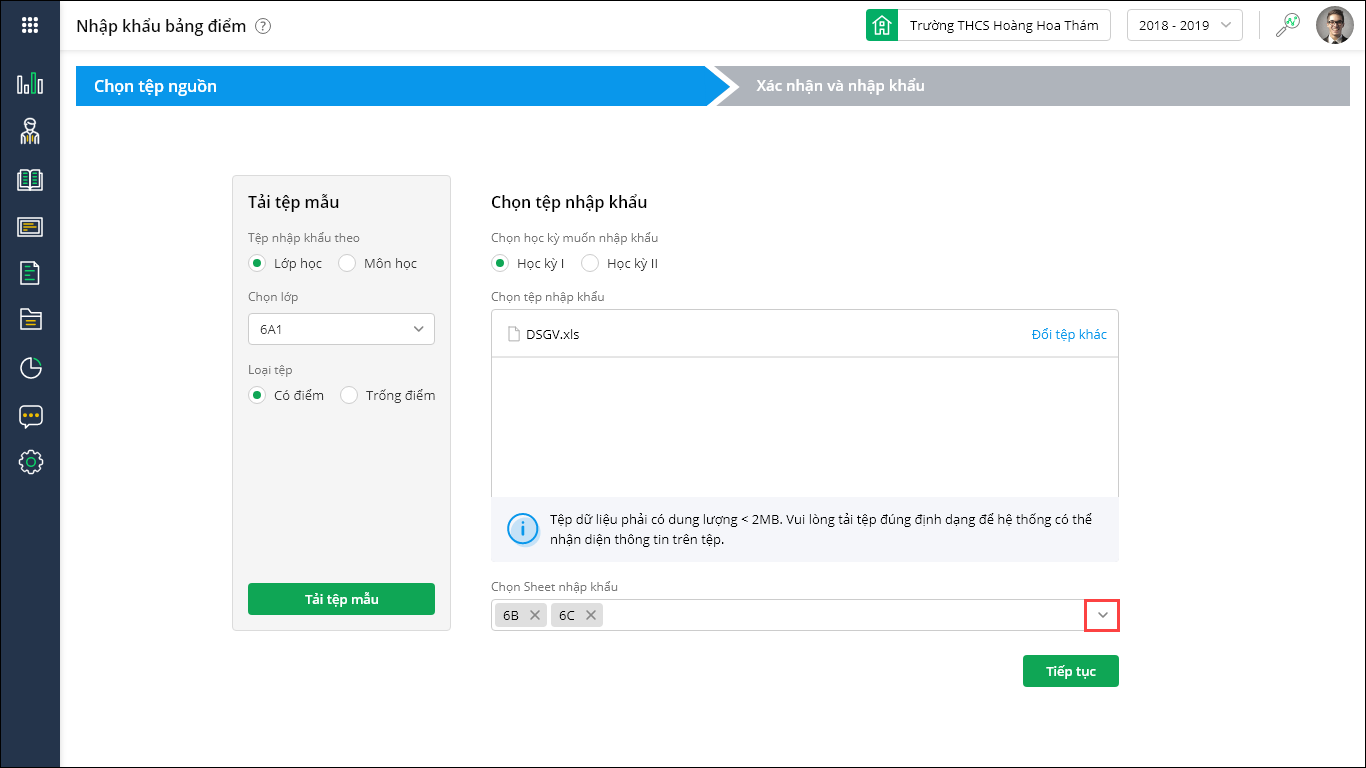Screen dimensions: 1366x768
Task: Open the student/person icon in sidebar
Action: point(30,131)
